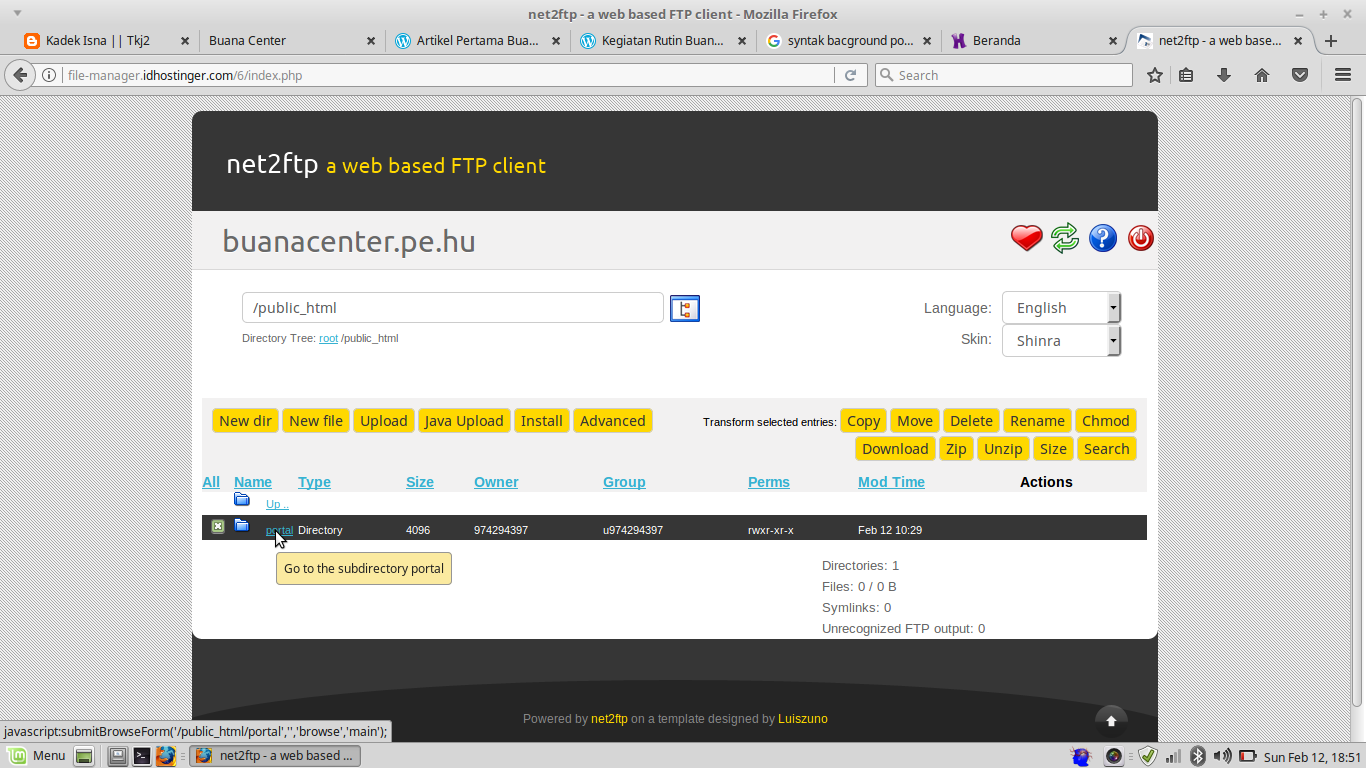Click the Move button
Viewport: 1366px width, 768px height.
[915, 421]
